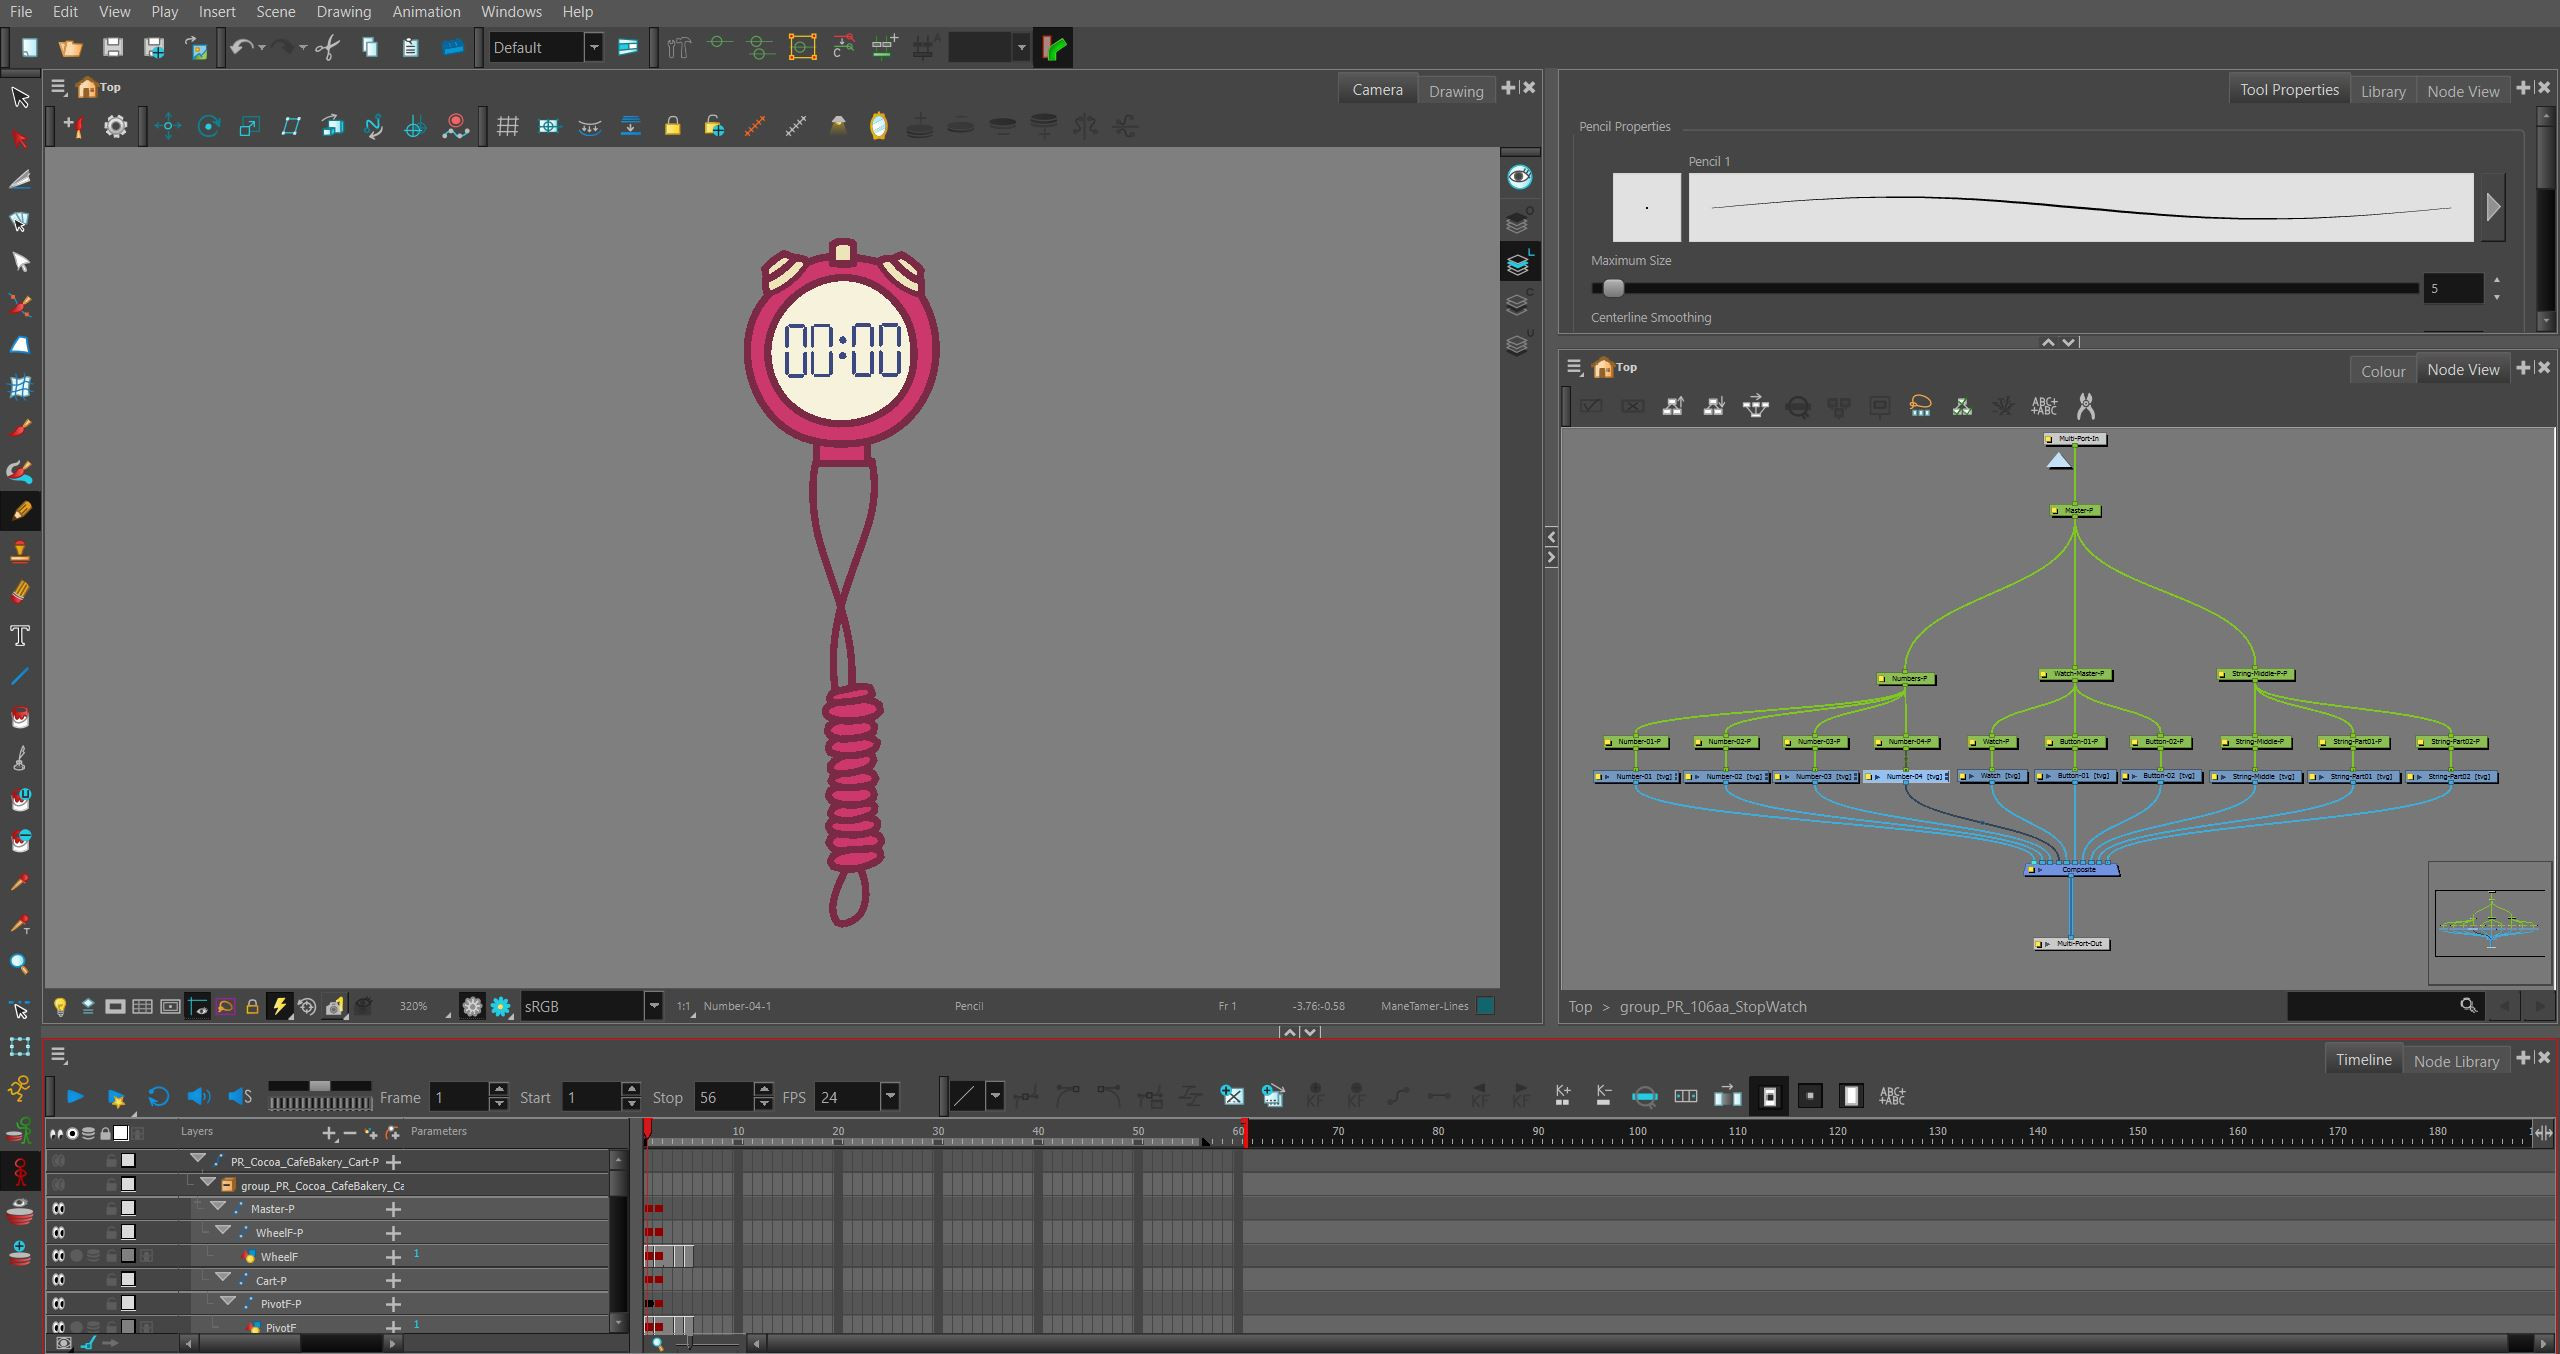Toggle visibility of the Master-P layer
2560x1354 pixels.
click(x=59, y=1208)
